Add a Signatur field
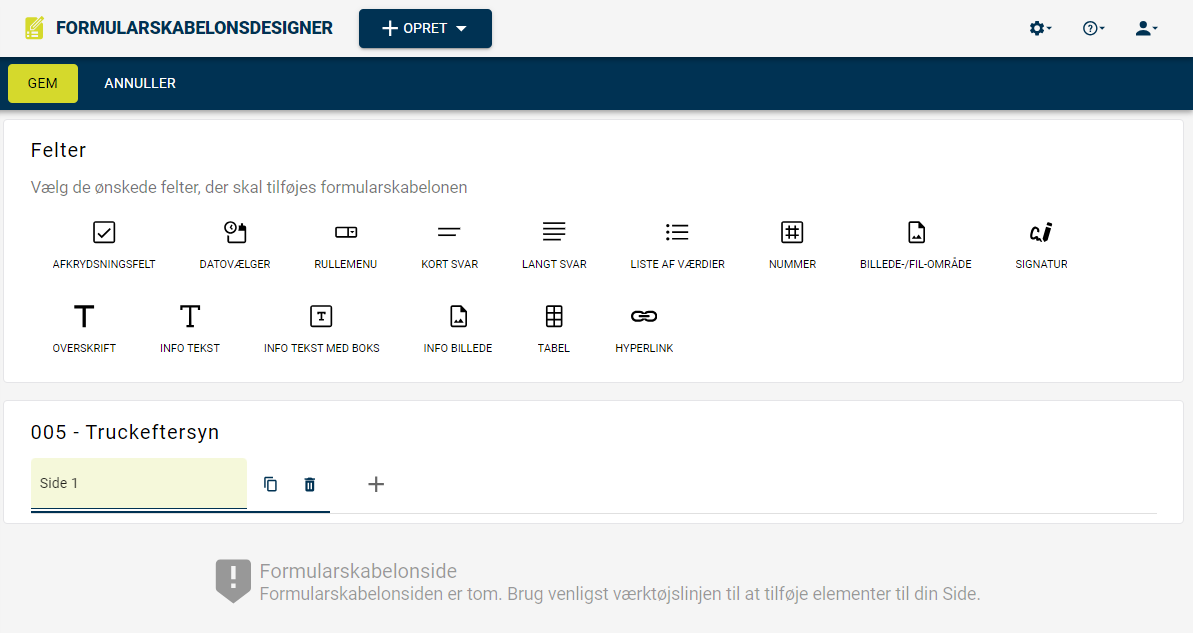This screenshot has width=1193, height=633. pos(1042,245)
